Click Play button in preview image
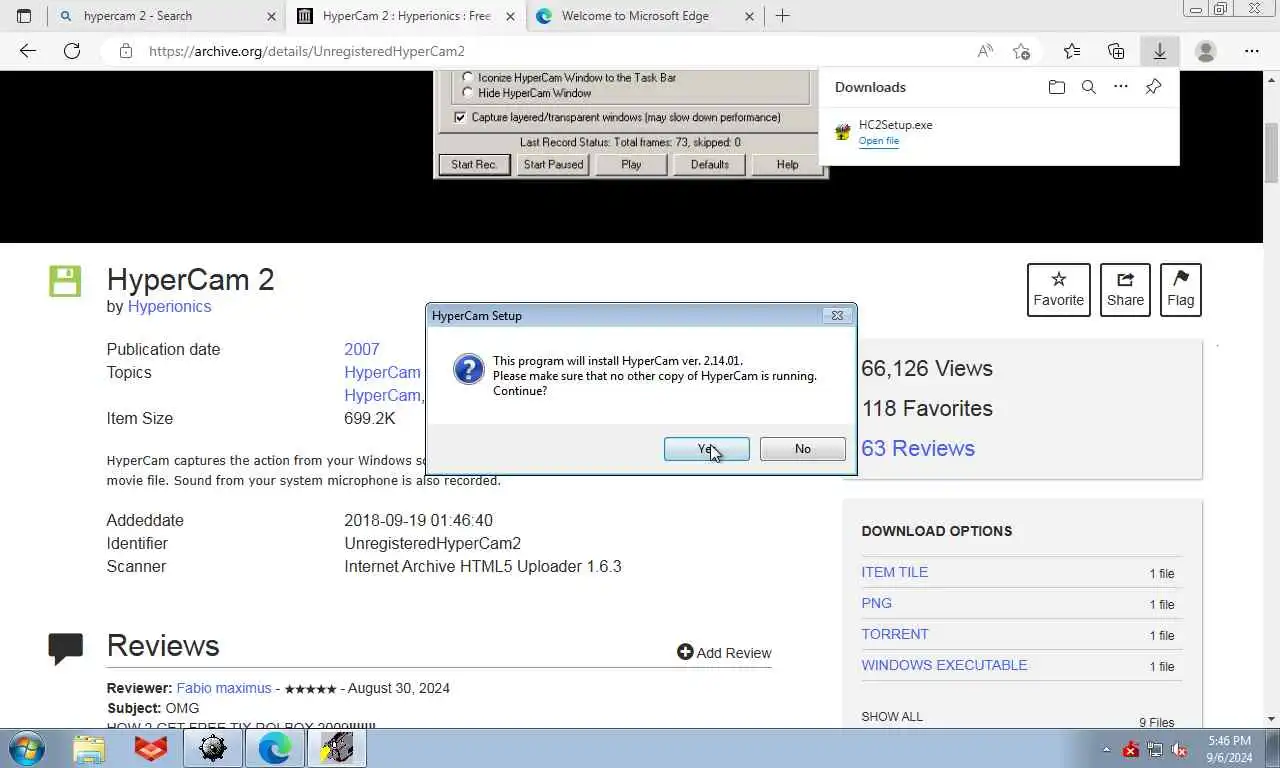The height and width of the screenshot is (768, 1280). click(631, 165)
